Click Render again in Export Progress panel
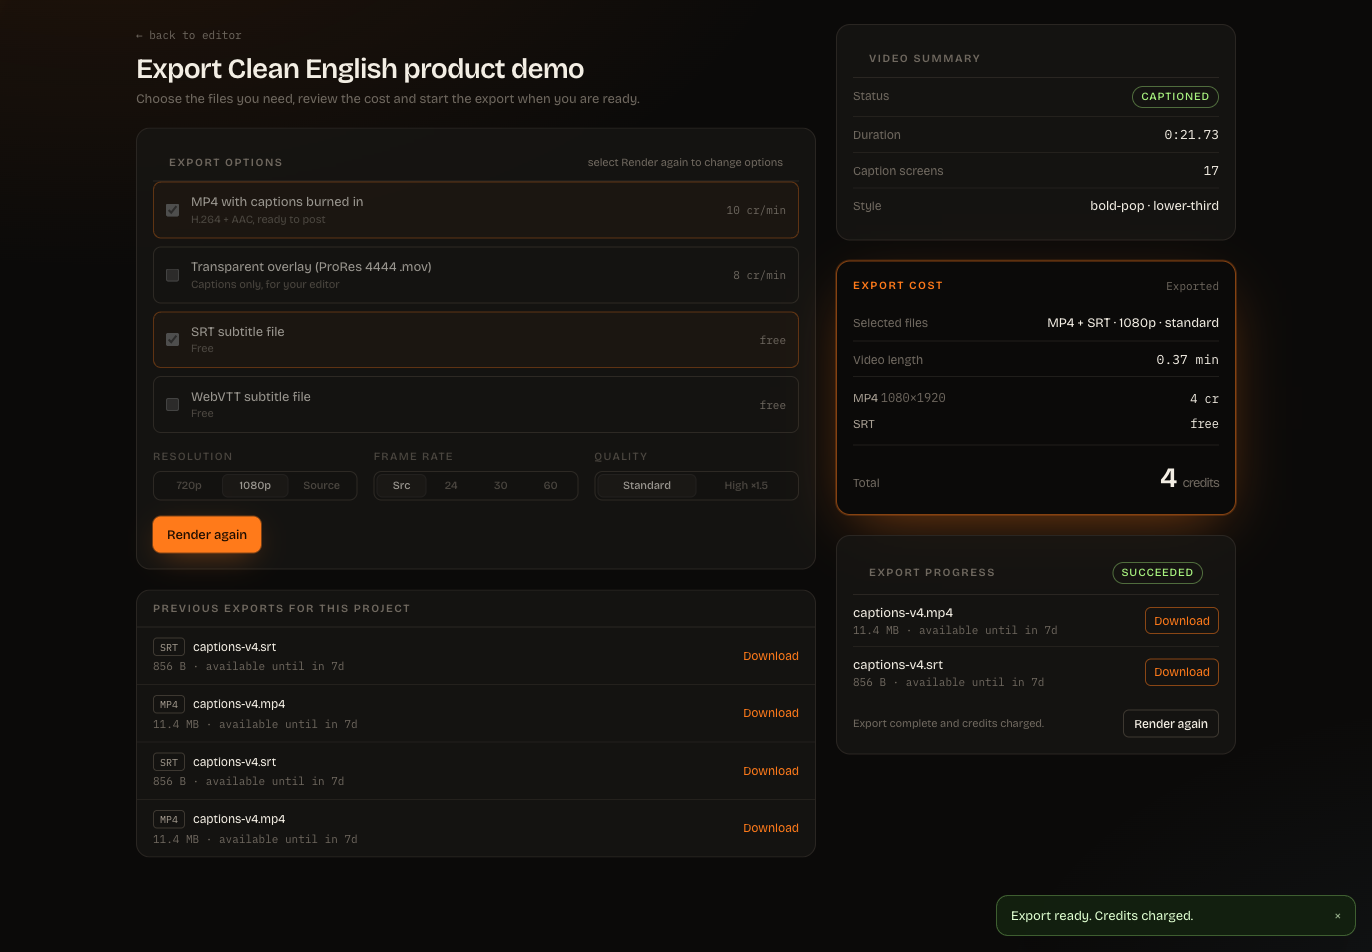Viewport: 1372px width, 952px height. coord(1171,724)
